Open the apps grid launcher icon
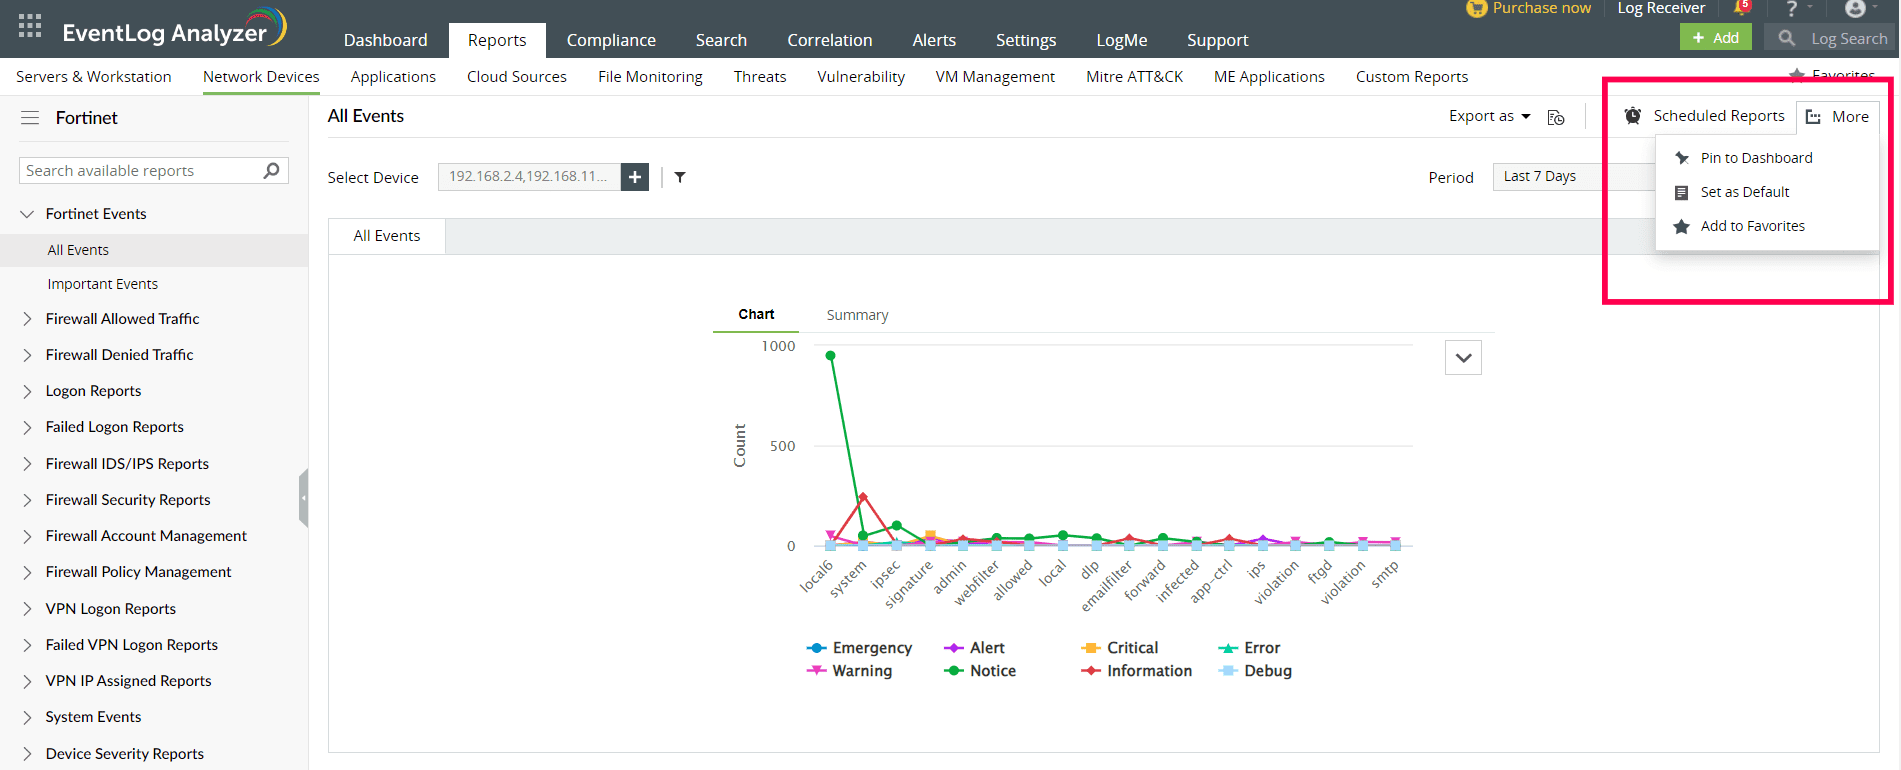The height and width of the screenshot is (770, 1901). (30, 26)
